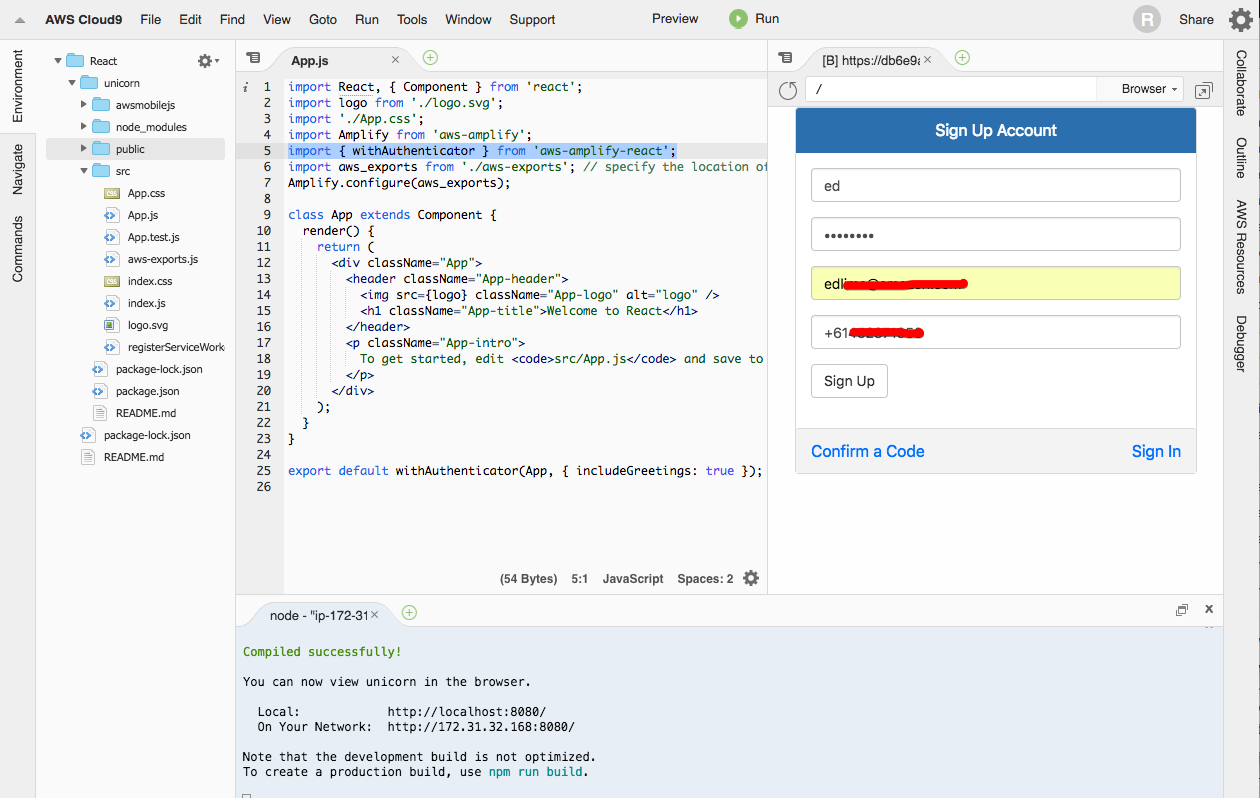
Task: Click the Preview button in toolbar
Action: (675, 18)
